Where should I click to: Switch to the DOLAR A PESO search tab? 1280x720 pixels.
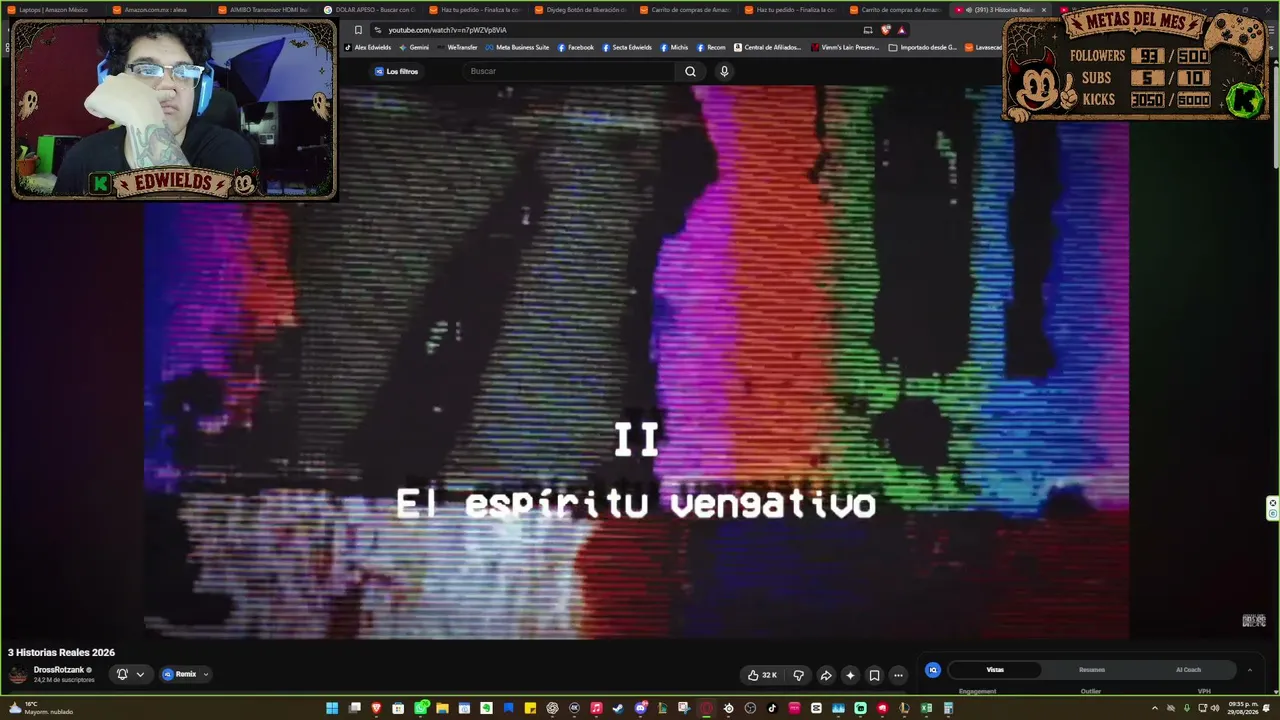tap(369, 10)
